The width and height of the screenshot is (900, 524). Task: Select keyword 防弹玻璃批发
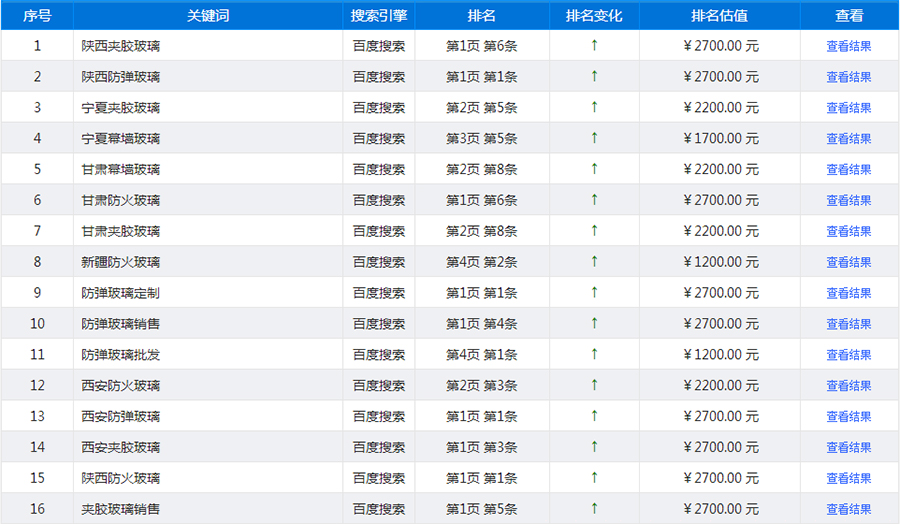[121, 355]
